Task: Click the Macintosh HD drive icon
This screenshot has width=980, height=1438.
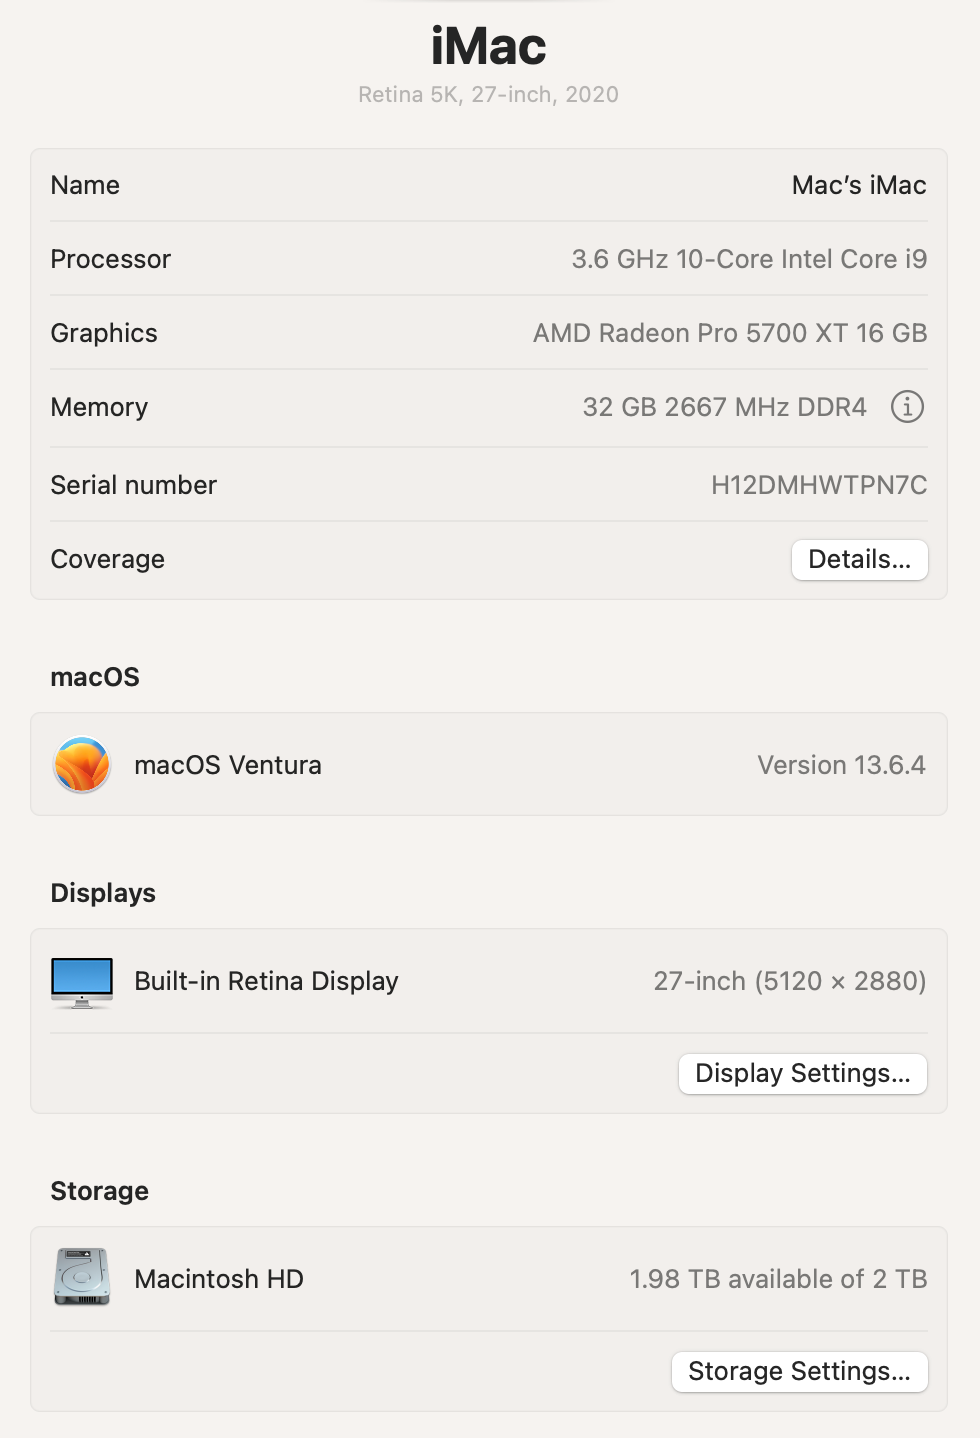Action: (82, 1278)
